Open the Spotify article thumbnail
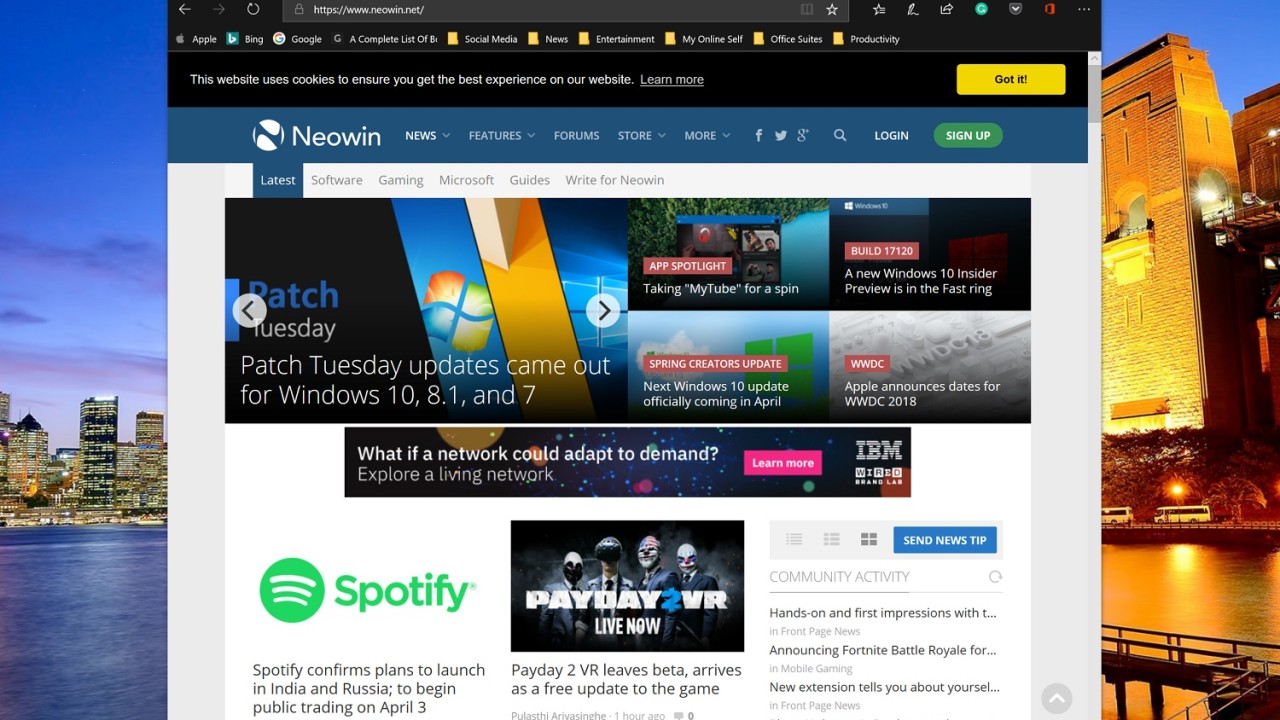1280x720 pixels. (x=369, y=586)
